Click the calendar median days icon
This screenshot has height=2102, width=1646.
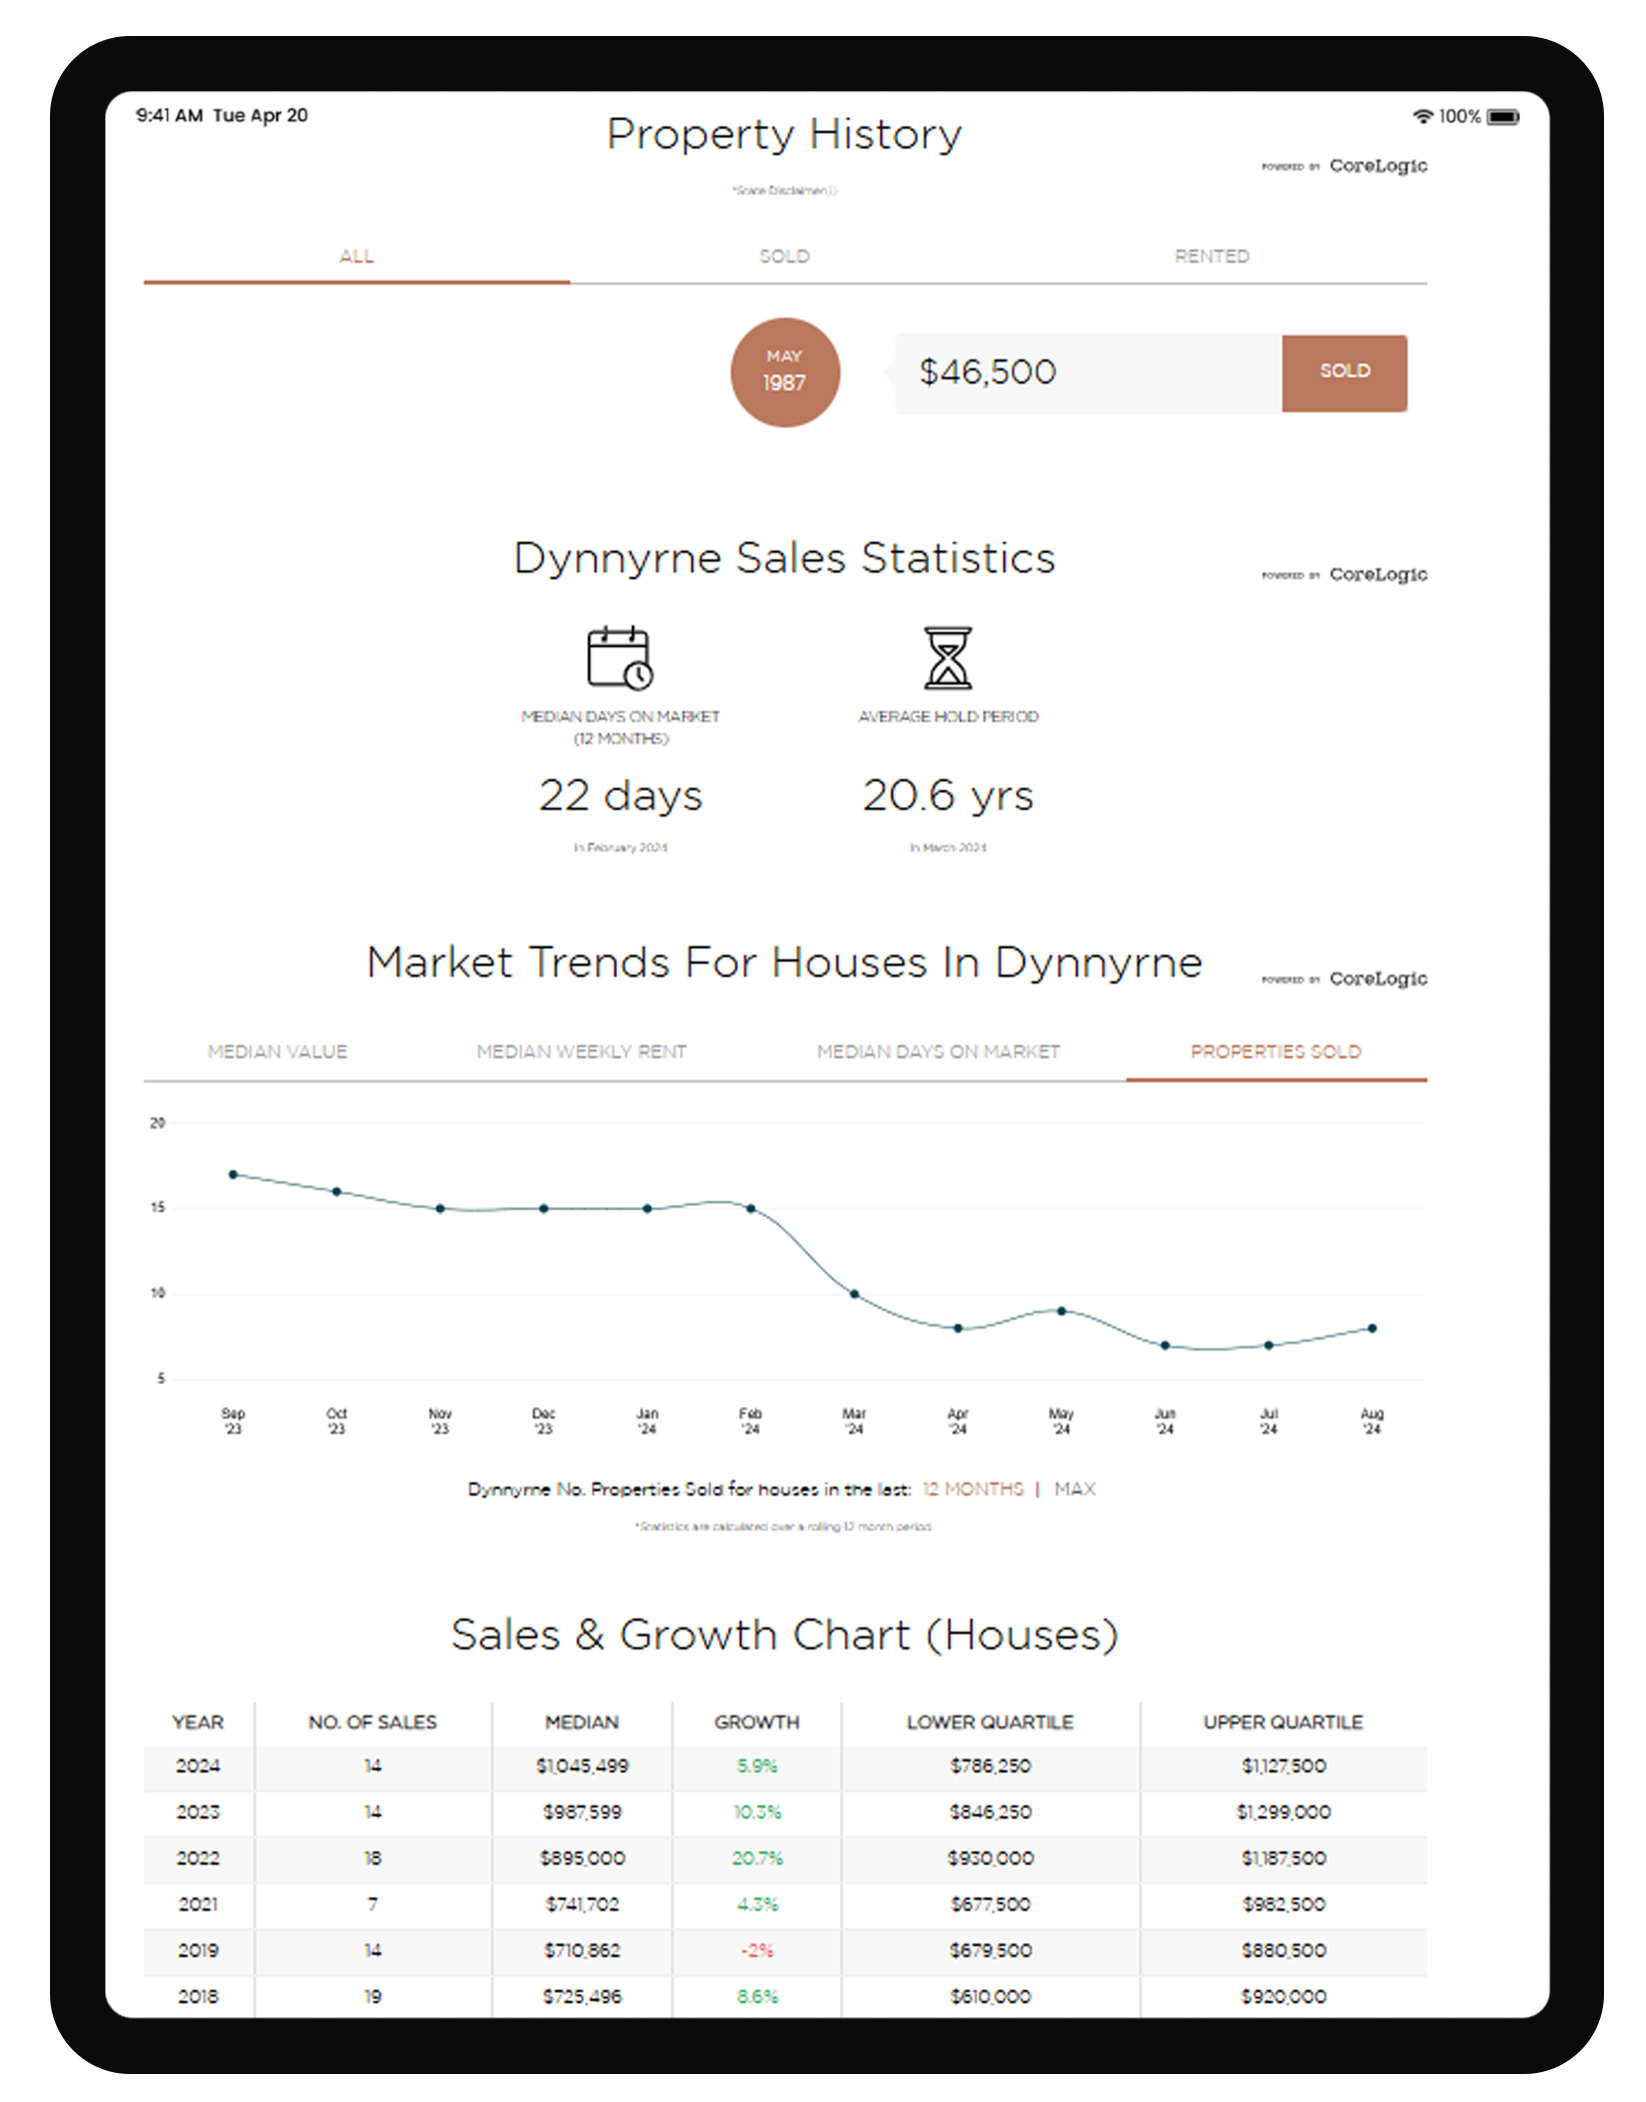pos(619,657)
